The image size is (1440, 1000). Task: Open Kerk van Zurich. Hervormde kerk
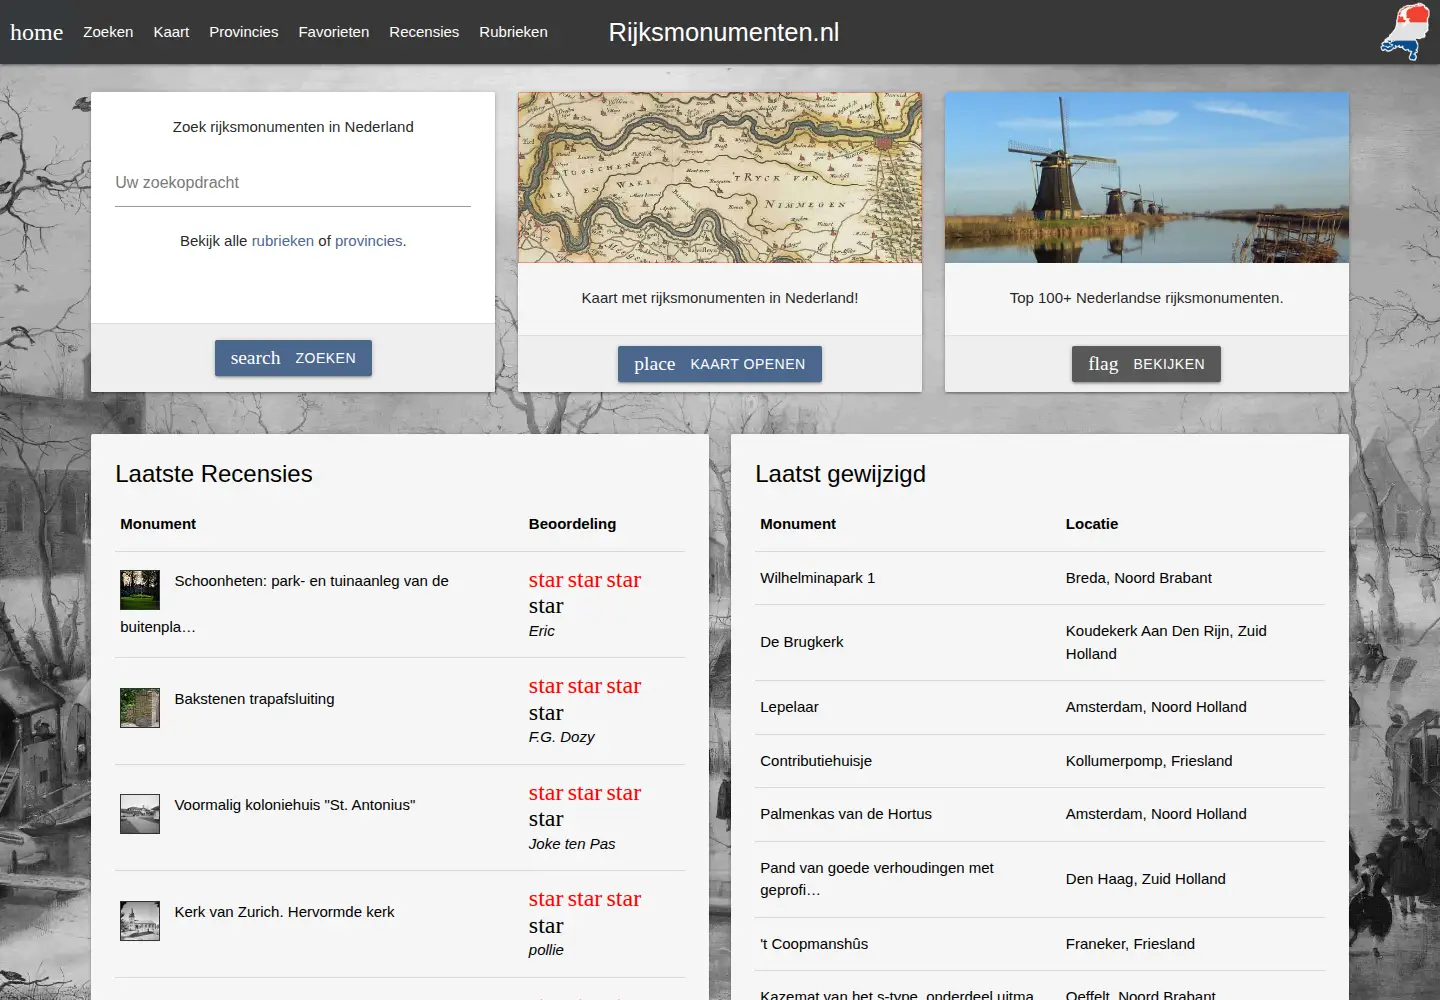[284, 912]
